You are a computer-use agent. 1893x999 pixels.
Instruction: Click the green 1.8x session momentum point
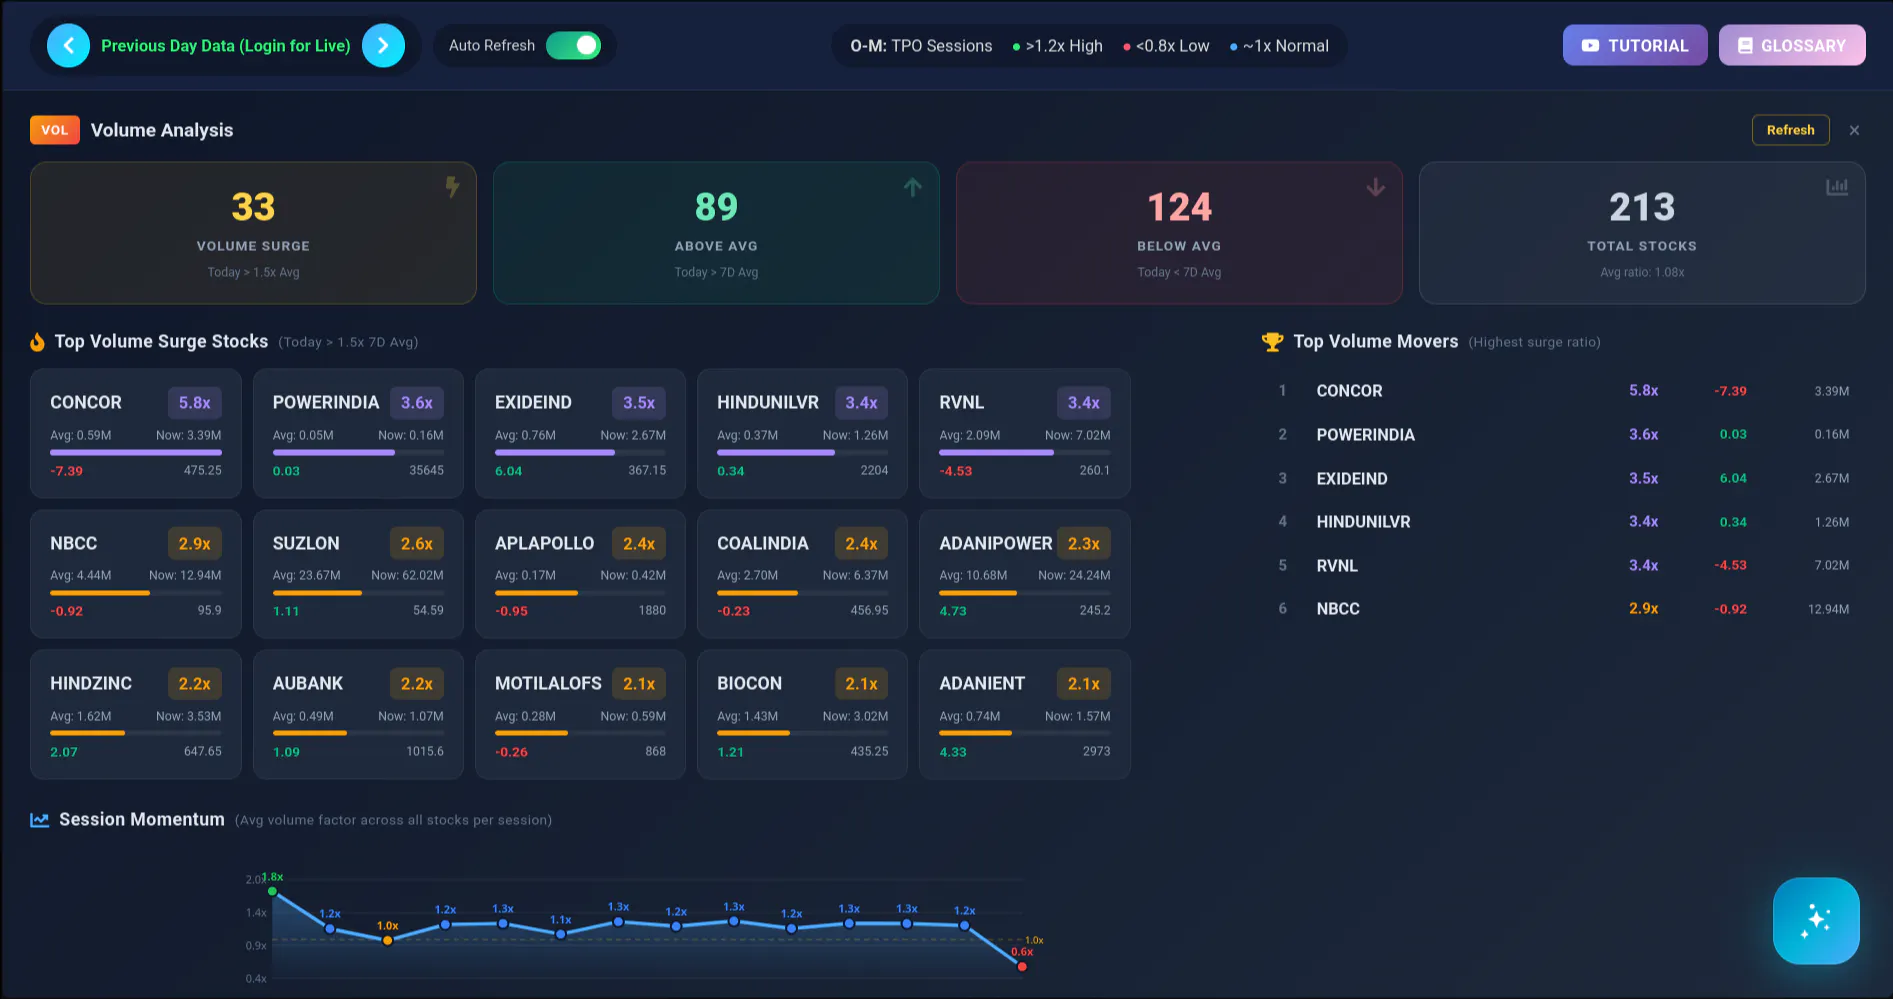[x=272, y=891]
